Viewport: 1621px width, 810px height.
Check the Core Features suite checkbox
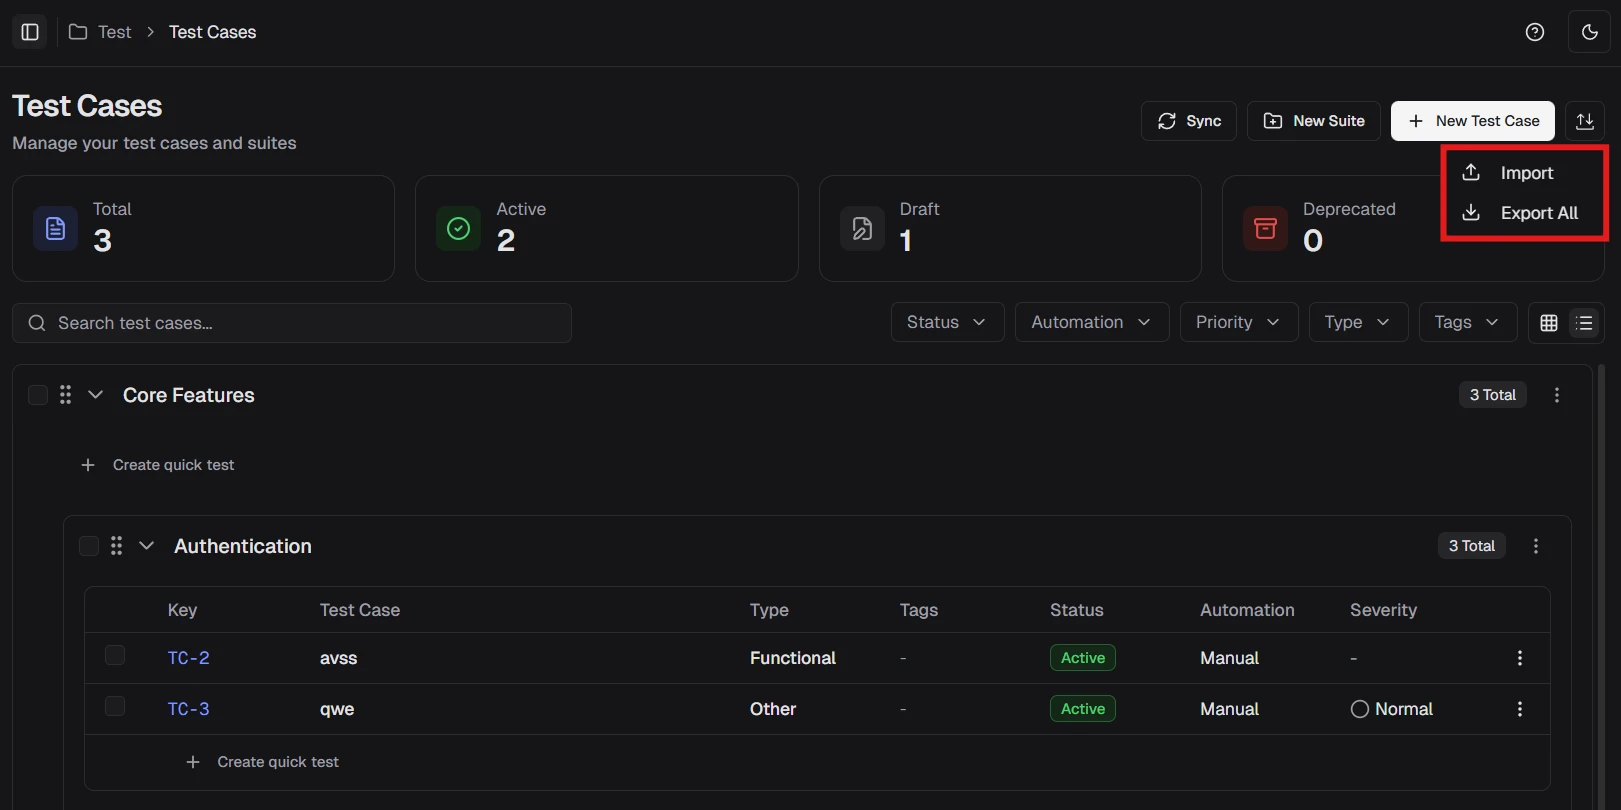[x=38, y=395]
